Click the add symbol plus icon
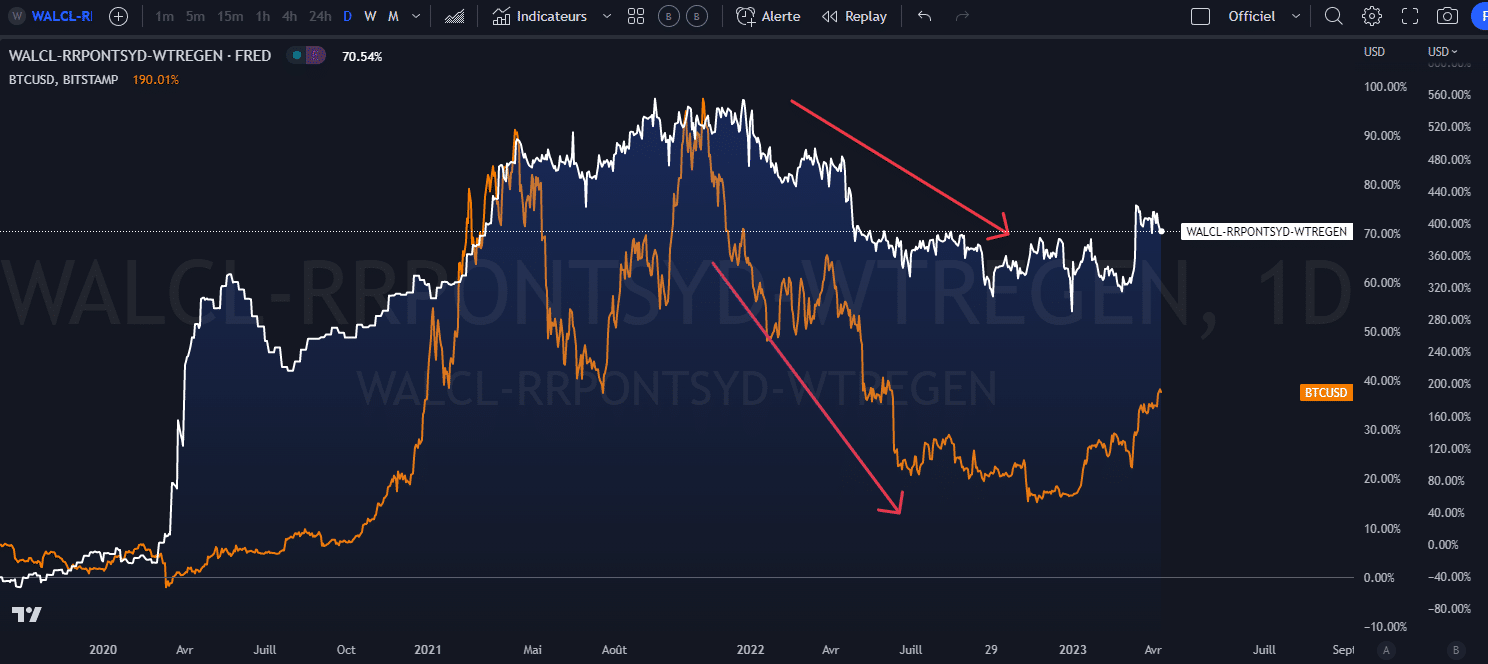Screen dimensions: 1488x664 118,16
